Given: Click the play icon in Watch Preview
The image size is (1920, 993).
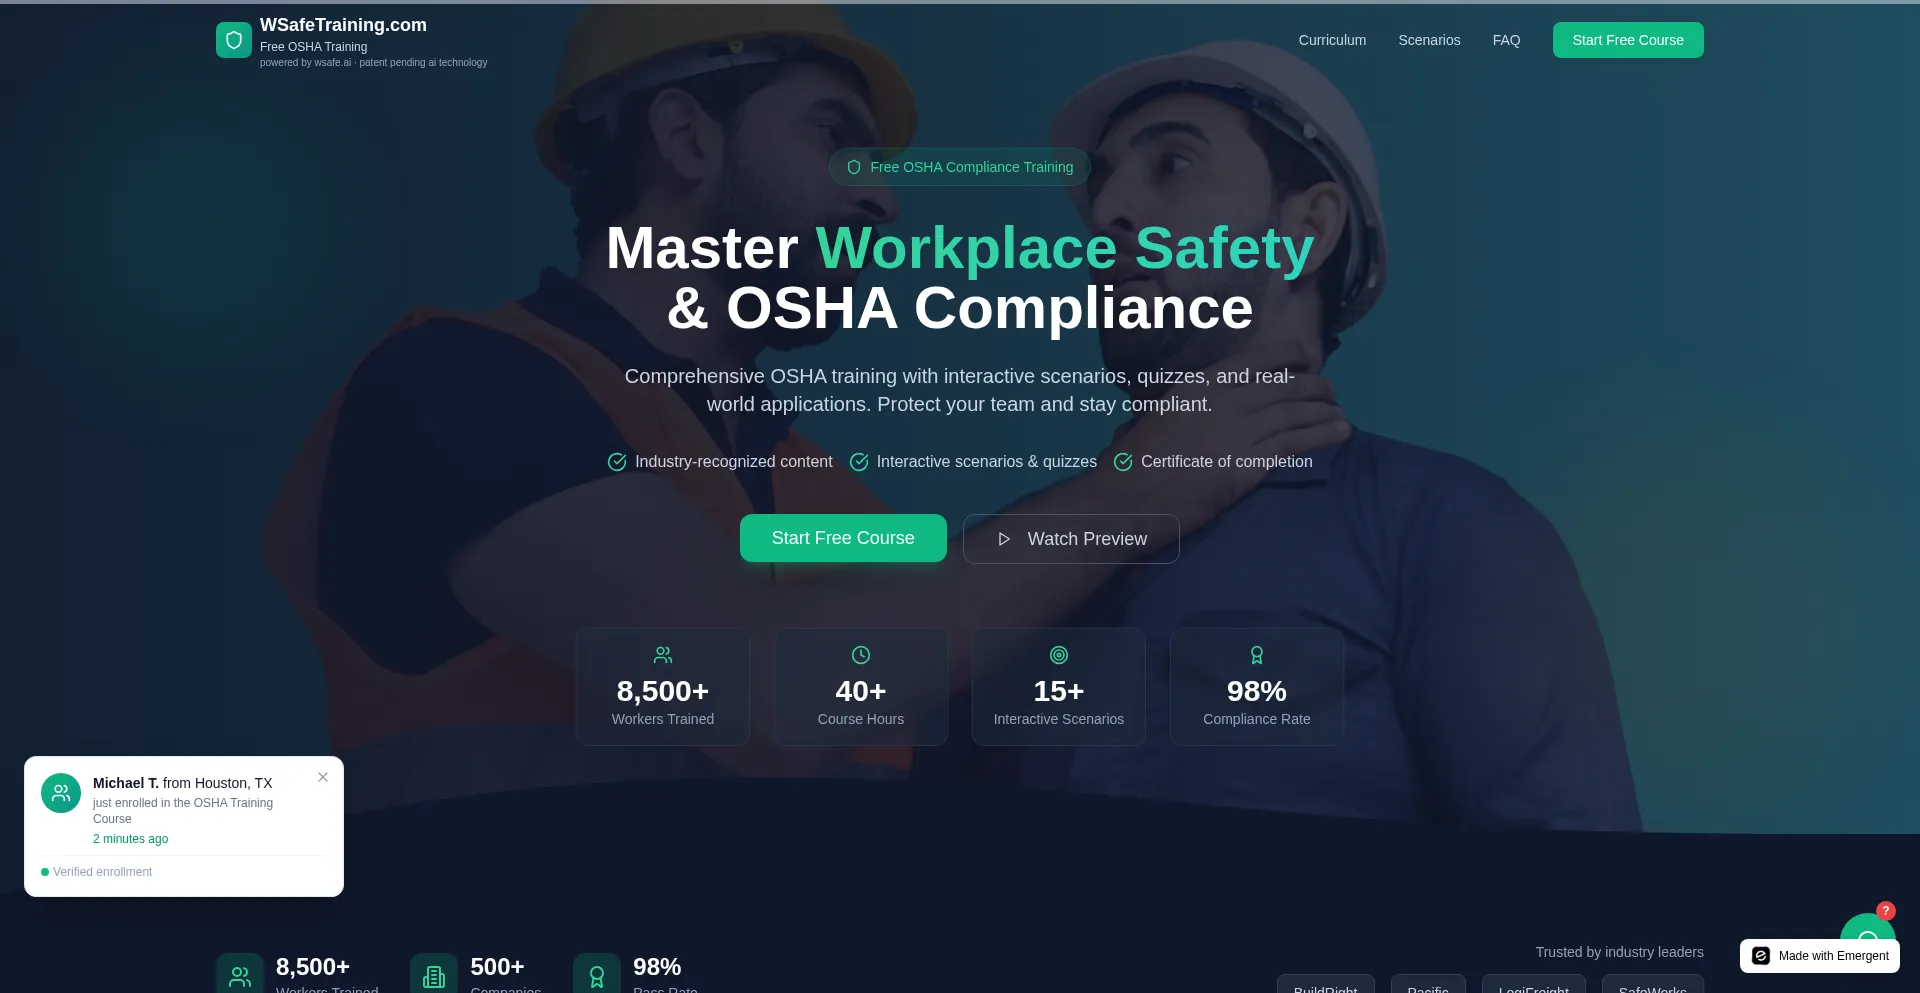Looking at the screenshot, I should [1004, 539].
